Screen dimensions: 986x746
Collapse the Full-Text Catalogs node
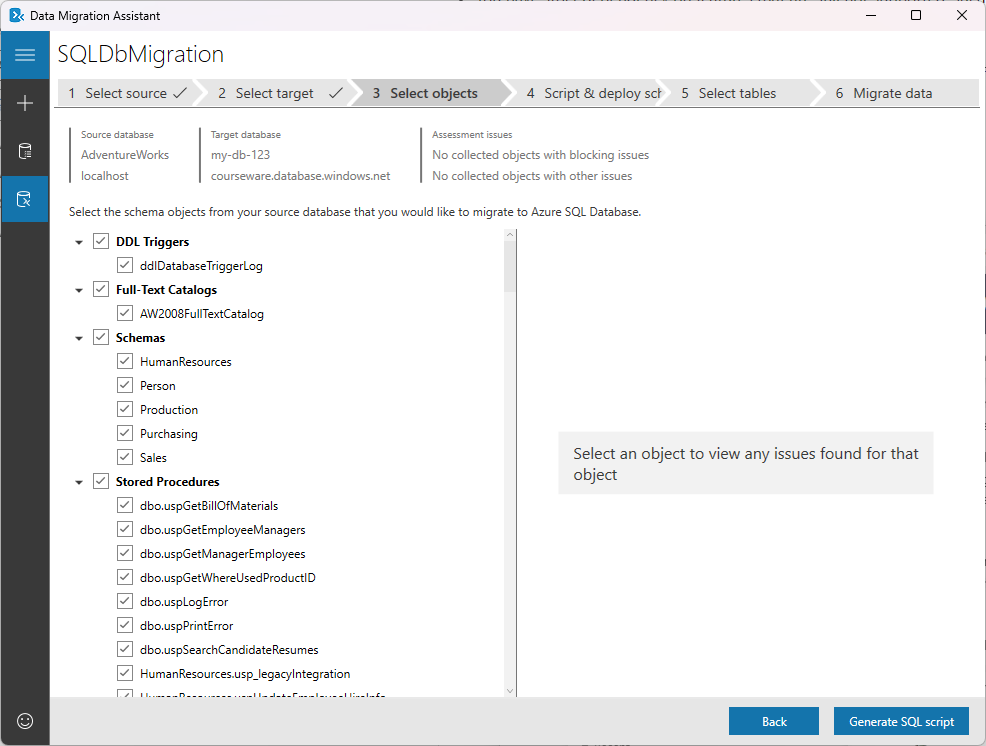click(79, 289)
